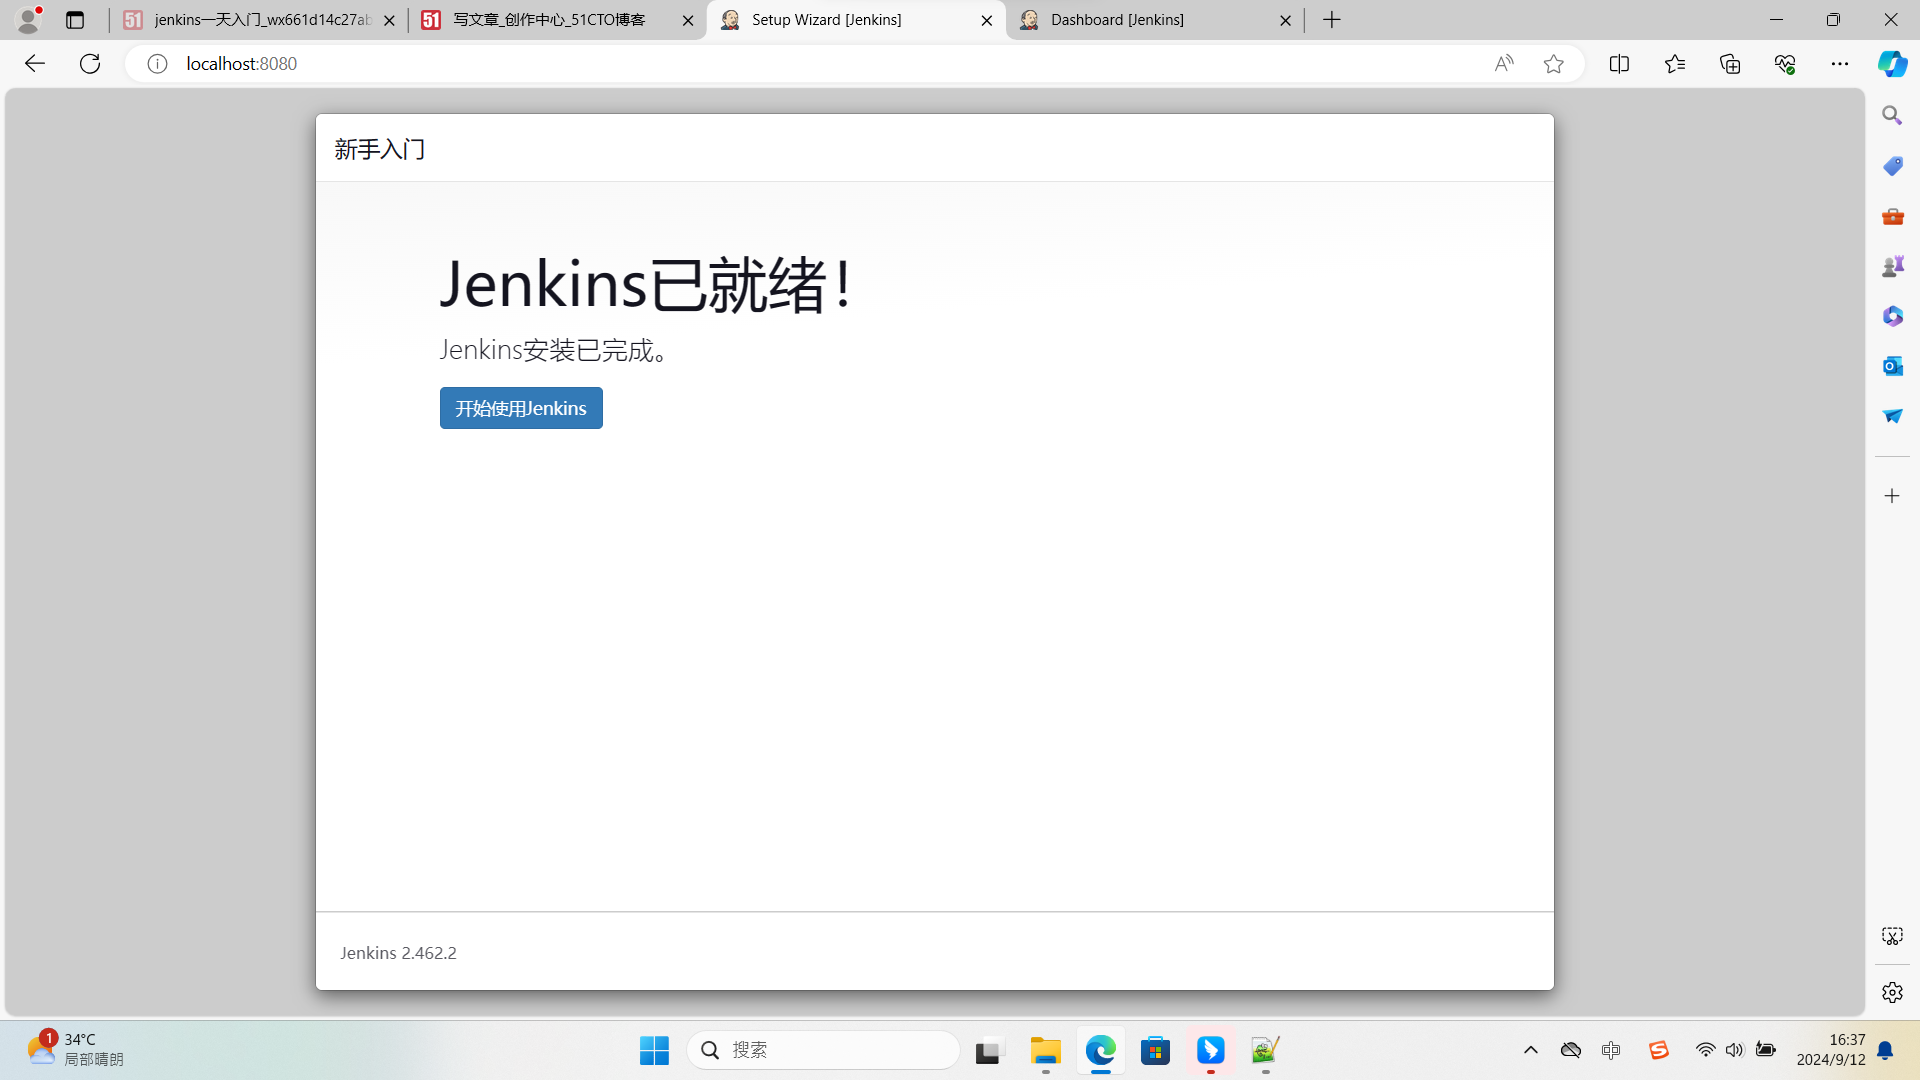
Task: Open a new browser tab
Action: coord(1332,20)
